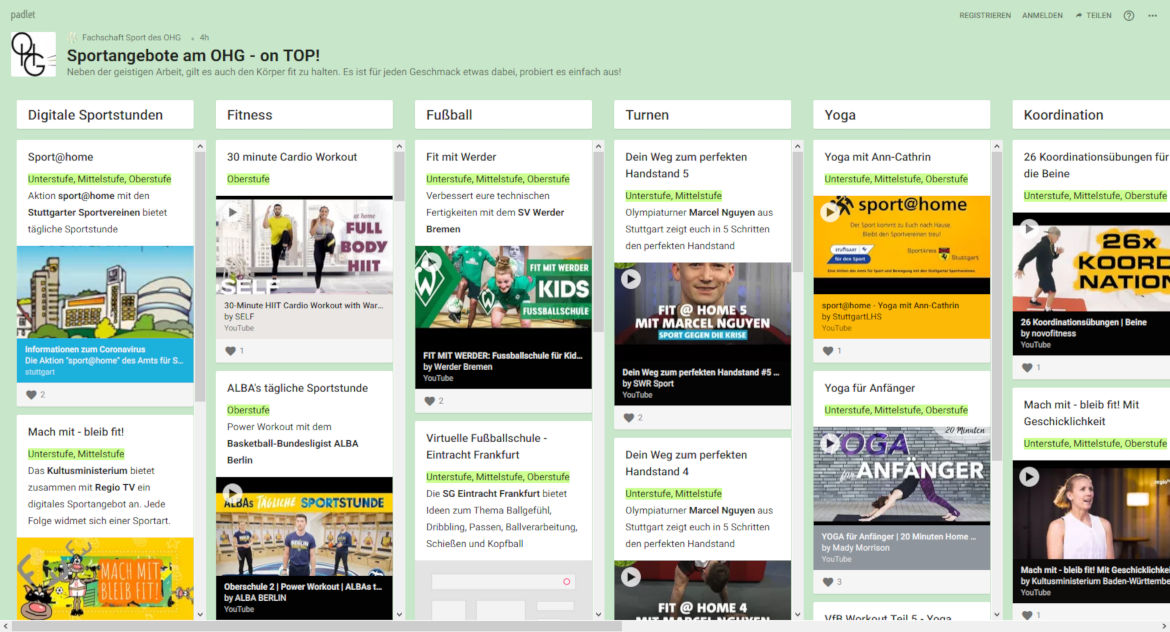Image resolution: width=1170 pixels, height=632 pixels.
Task: Click YOGA für Anfänger 20 Minuten caption
Action: [898, 536]
